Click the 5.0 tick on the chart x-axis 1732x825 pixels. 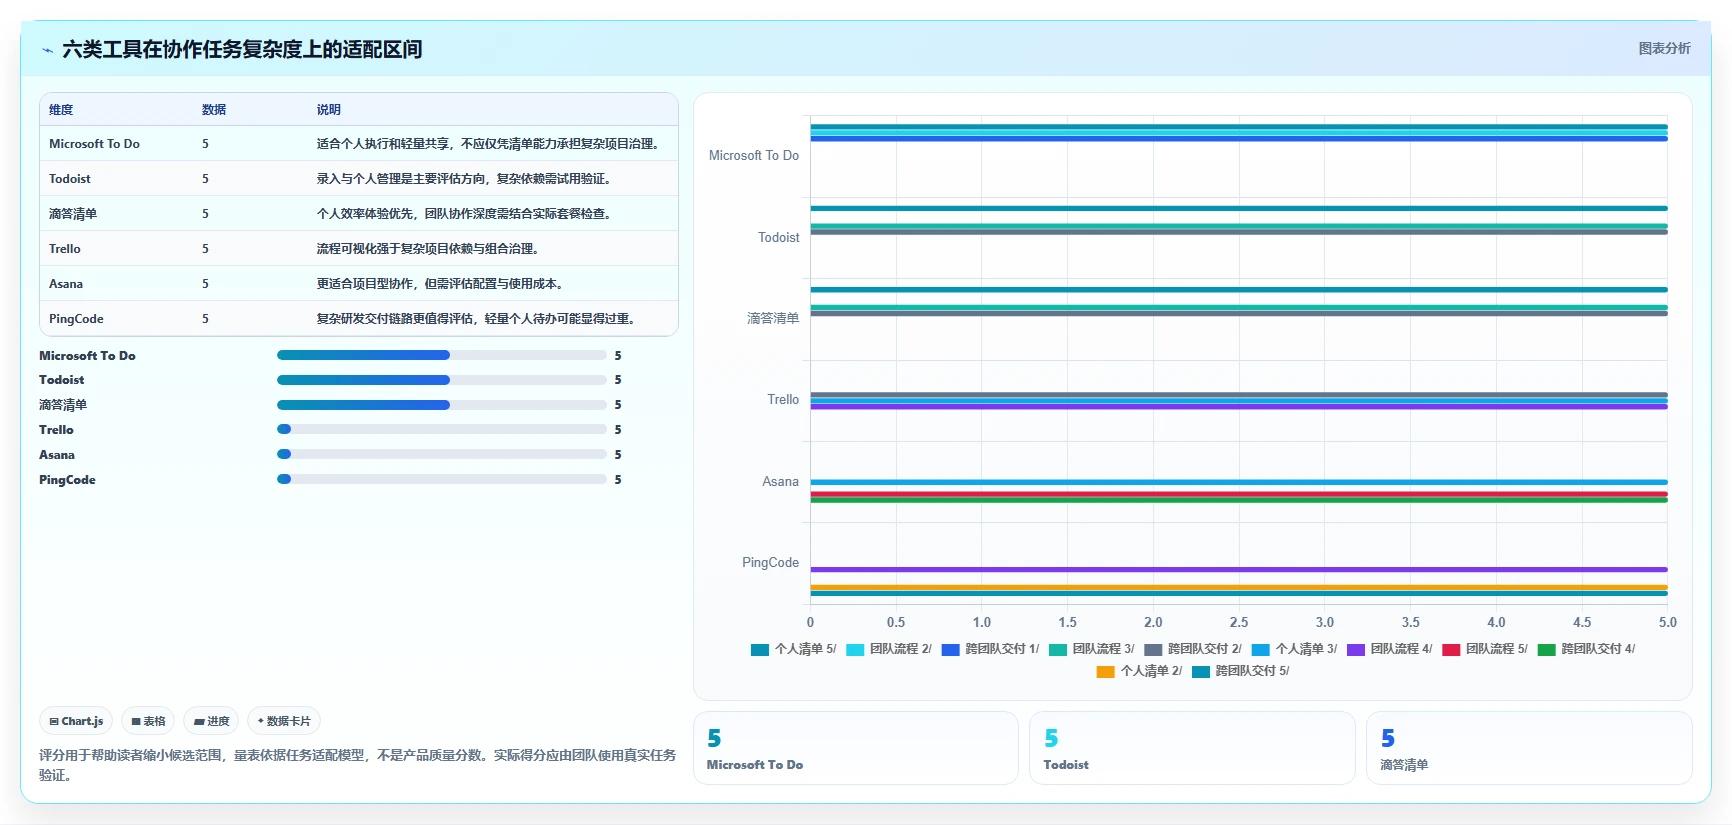[x=1667, y=622]
